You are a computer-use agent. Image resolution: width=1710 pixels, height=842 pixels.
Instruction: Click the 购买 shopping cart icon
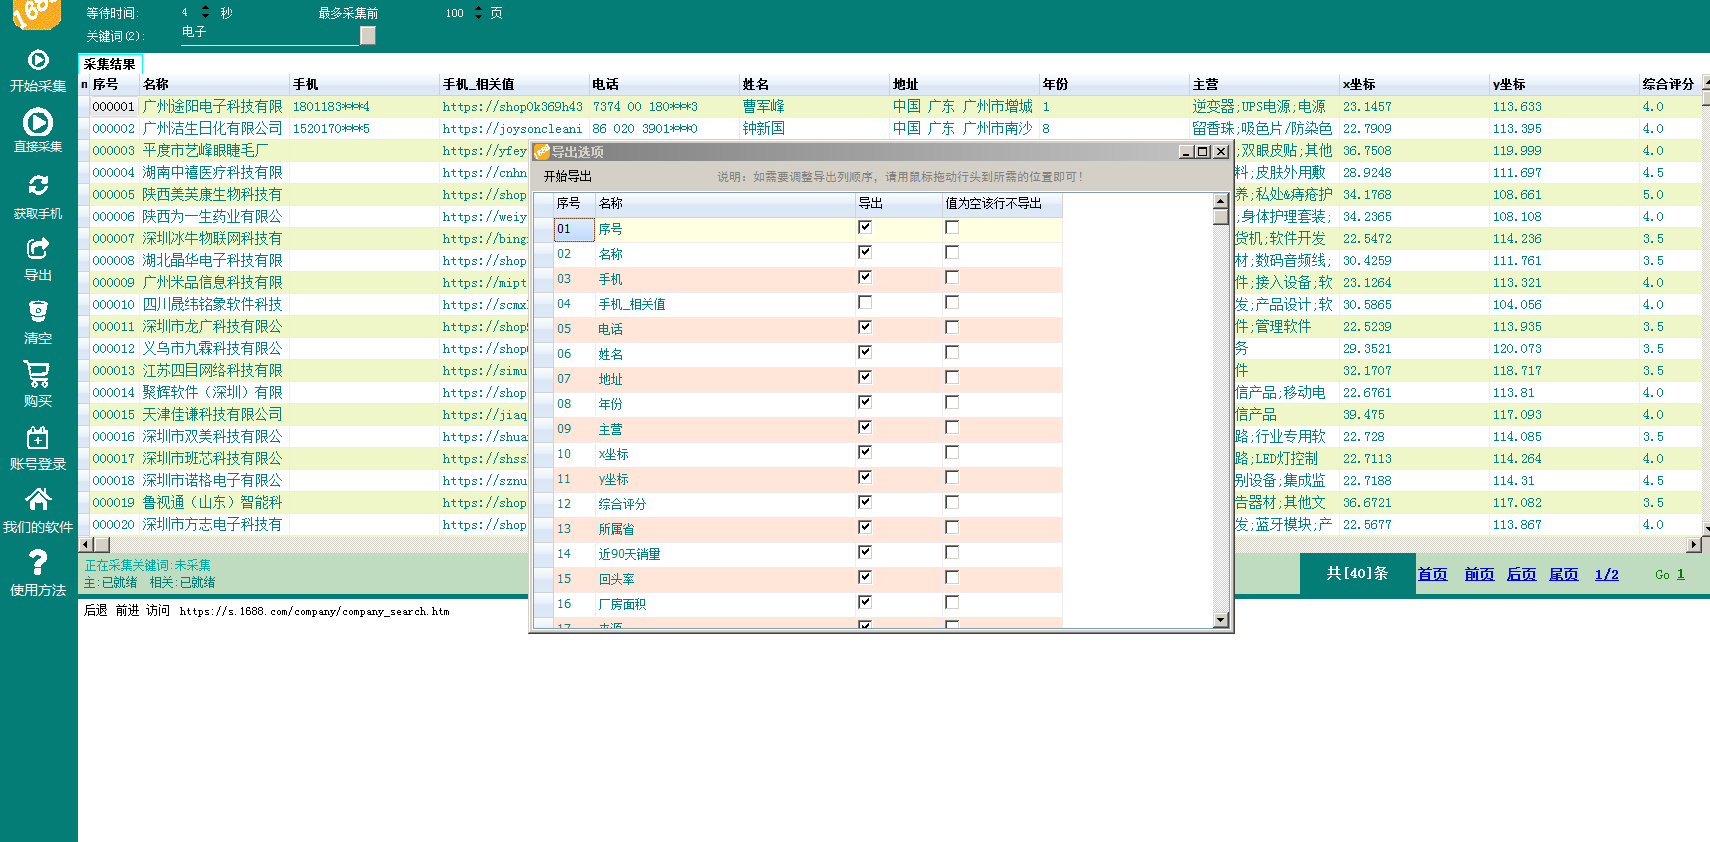coord(38,373)
